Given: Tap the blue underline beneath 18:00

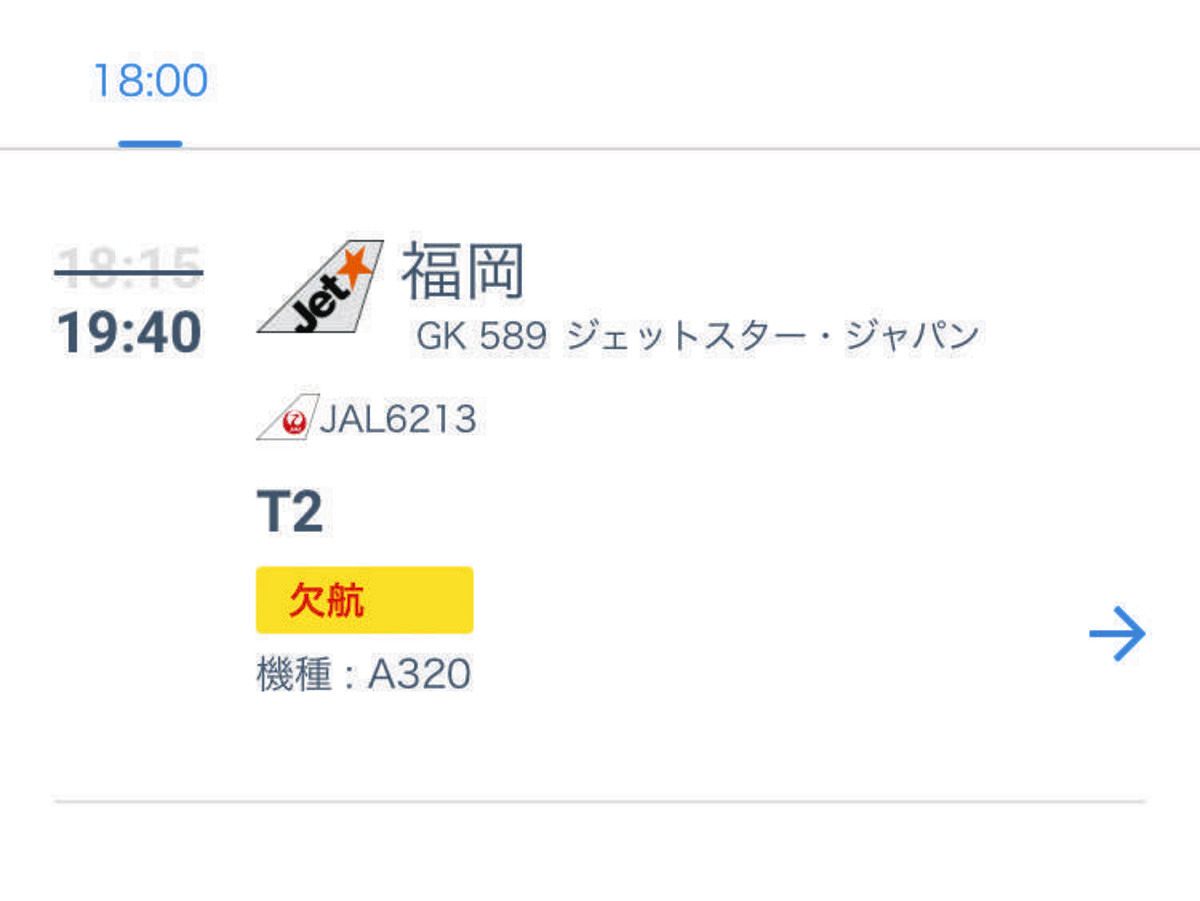Looking at the screenshot, I should 150,144.
